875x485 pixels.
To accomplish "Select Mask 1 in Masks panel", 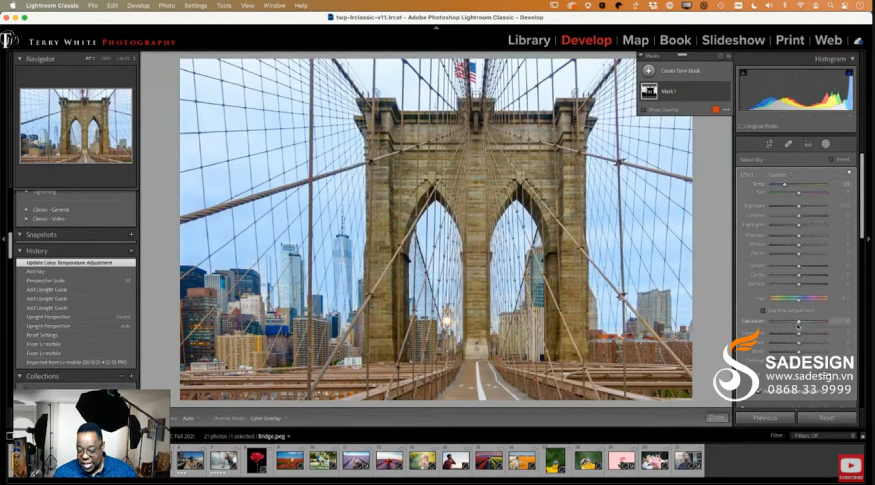I will point(685,91).
